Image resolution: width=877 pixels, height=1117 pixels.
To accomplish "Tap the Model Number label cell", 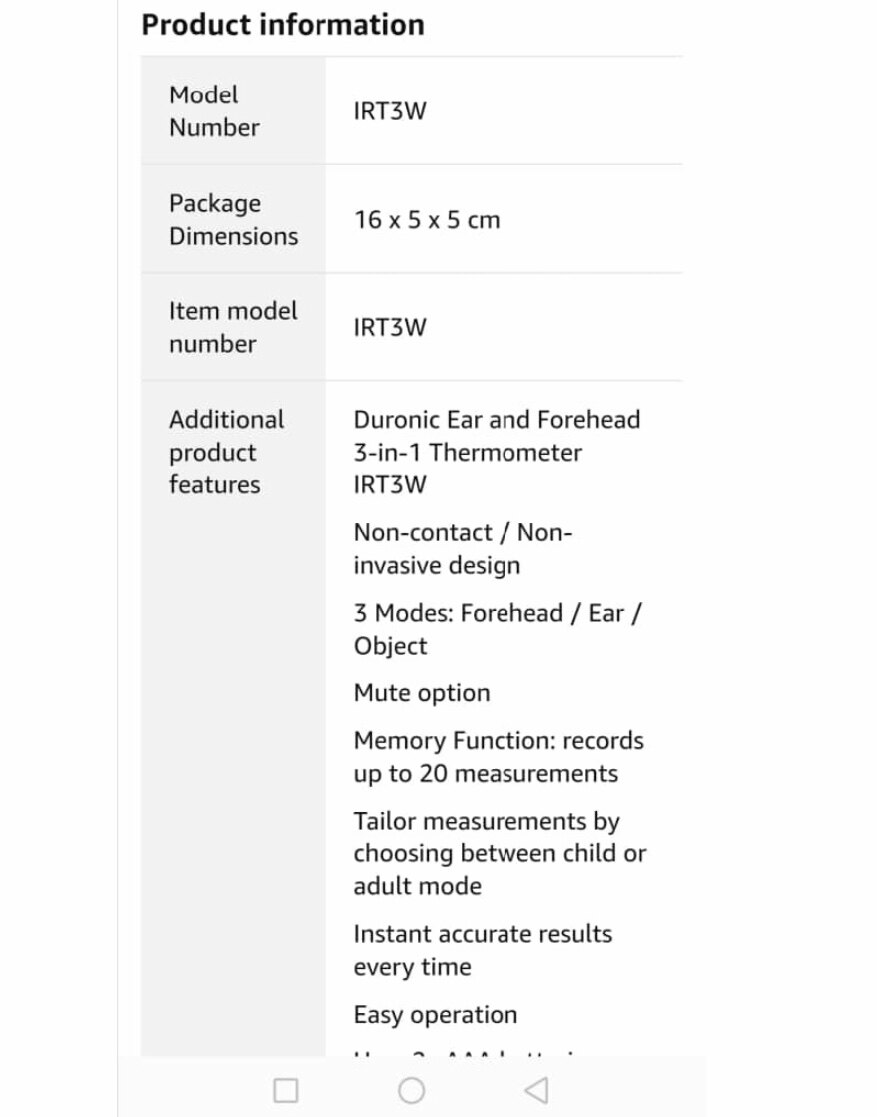I will pyautogui.click(x=233, y=110).
